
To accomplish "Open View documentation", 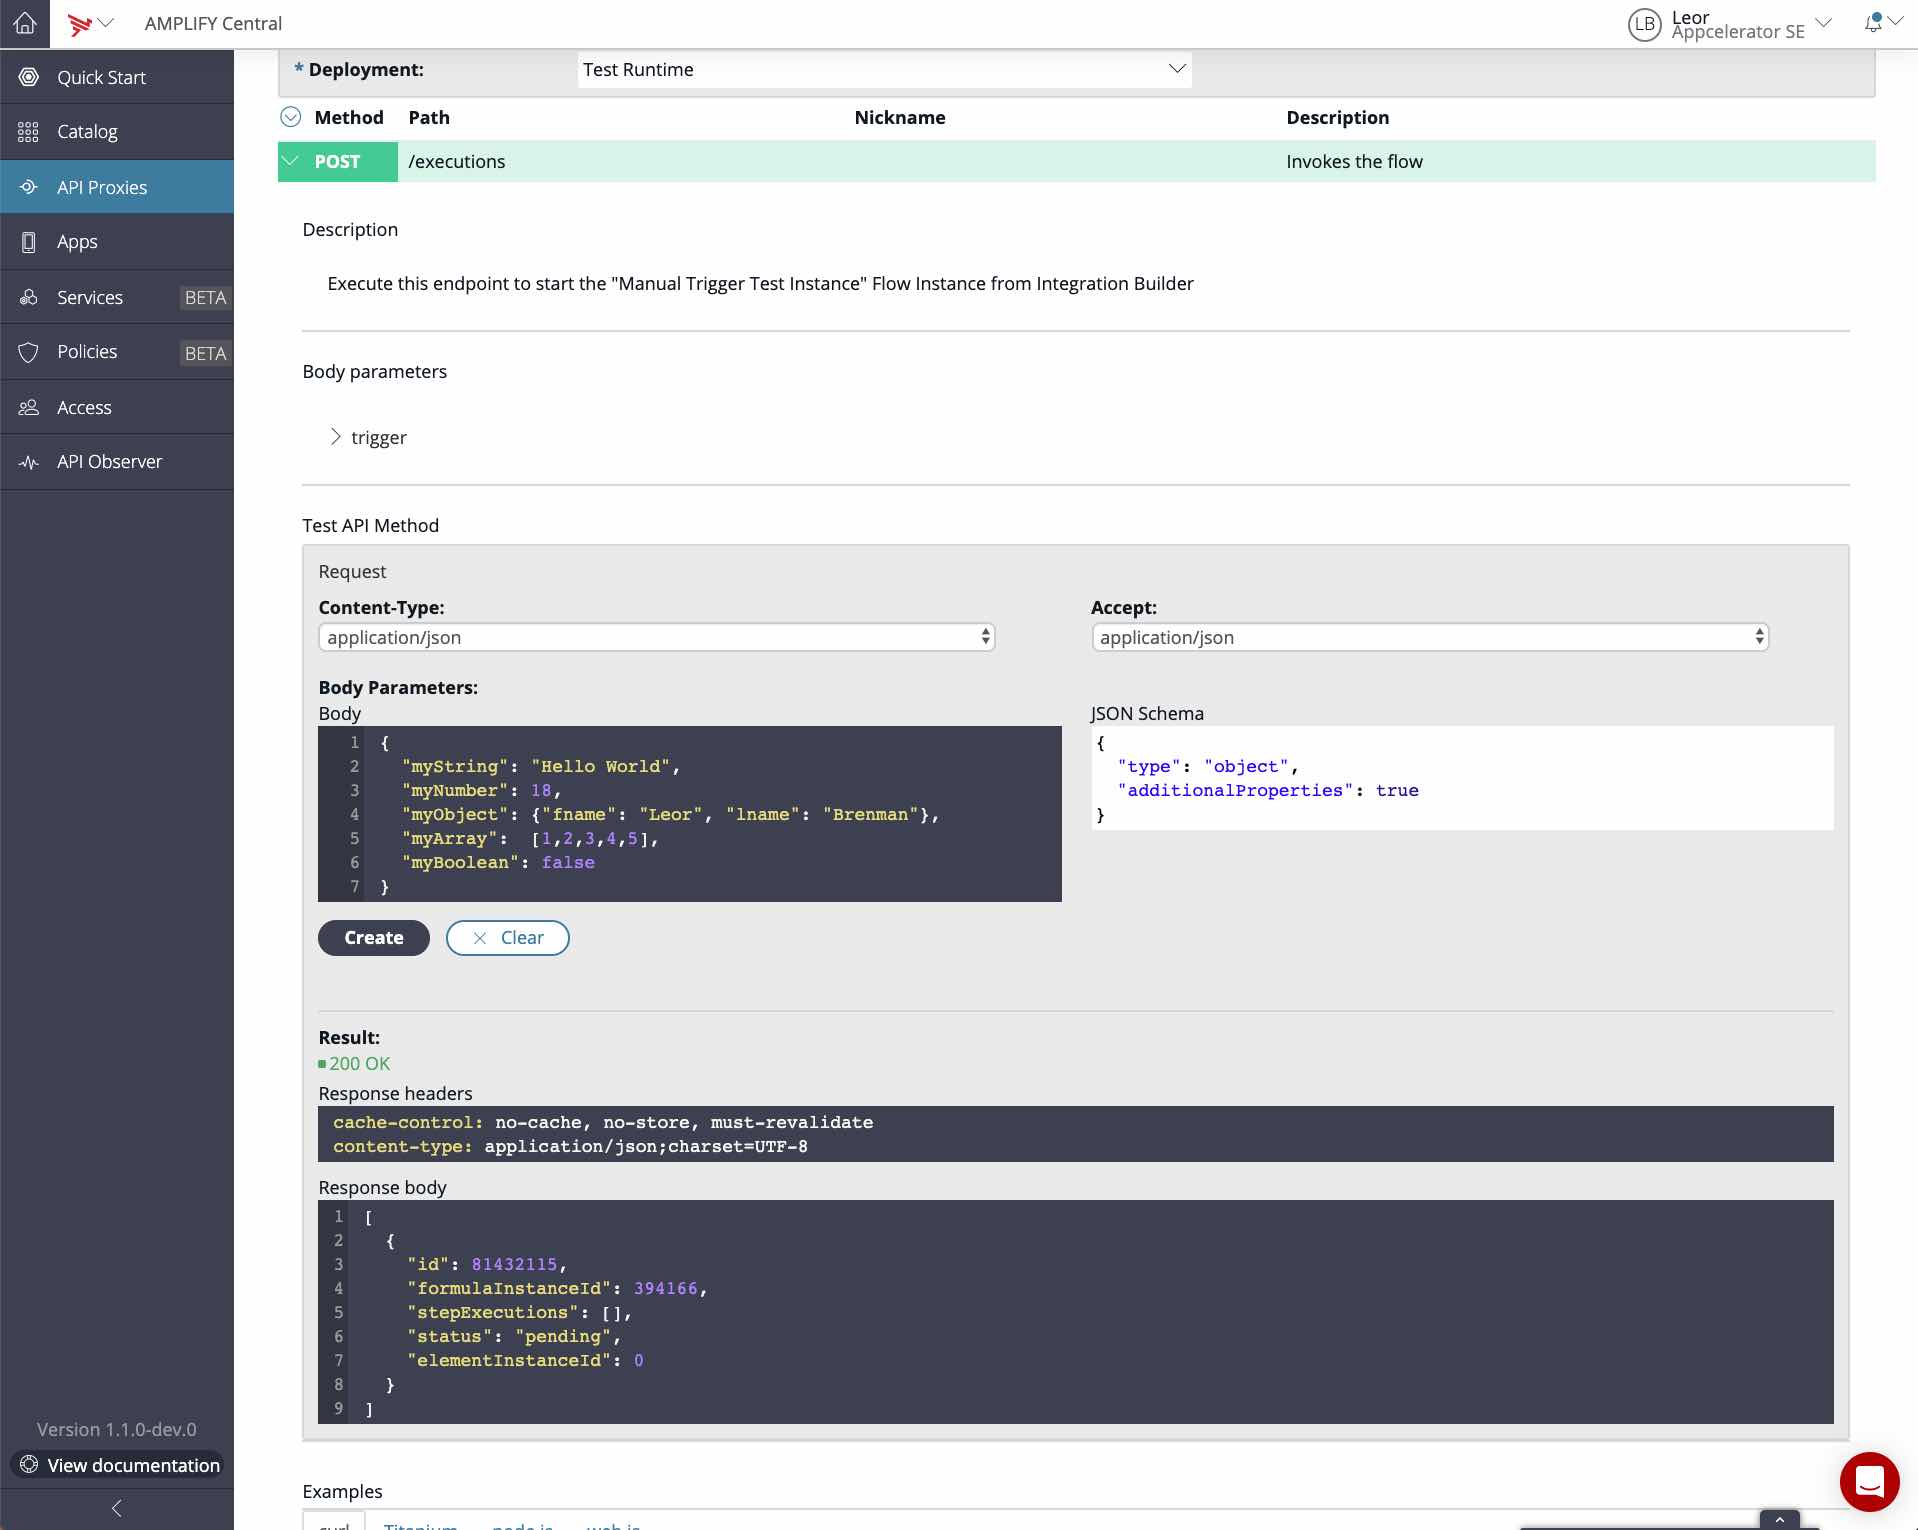I will [x=118, y=1465].
